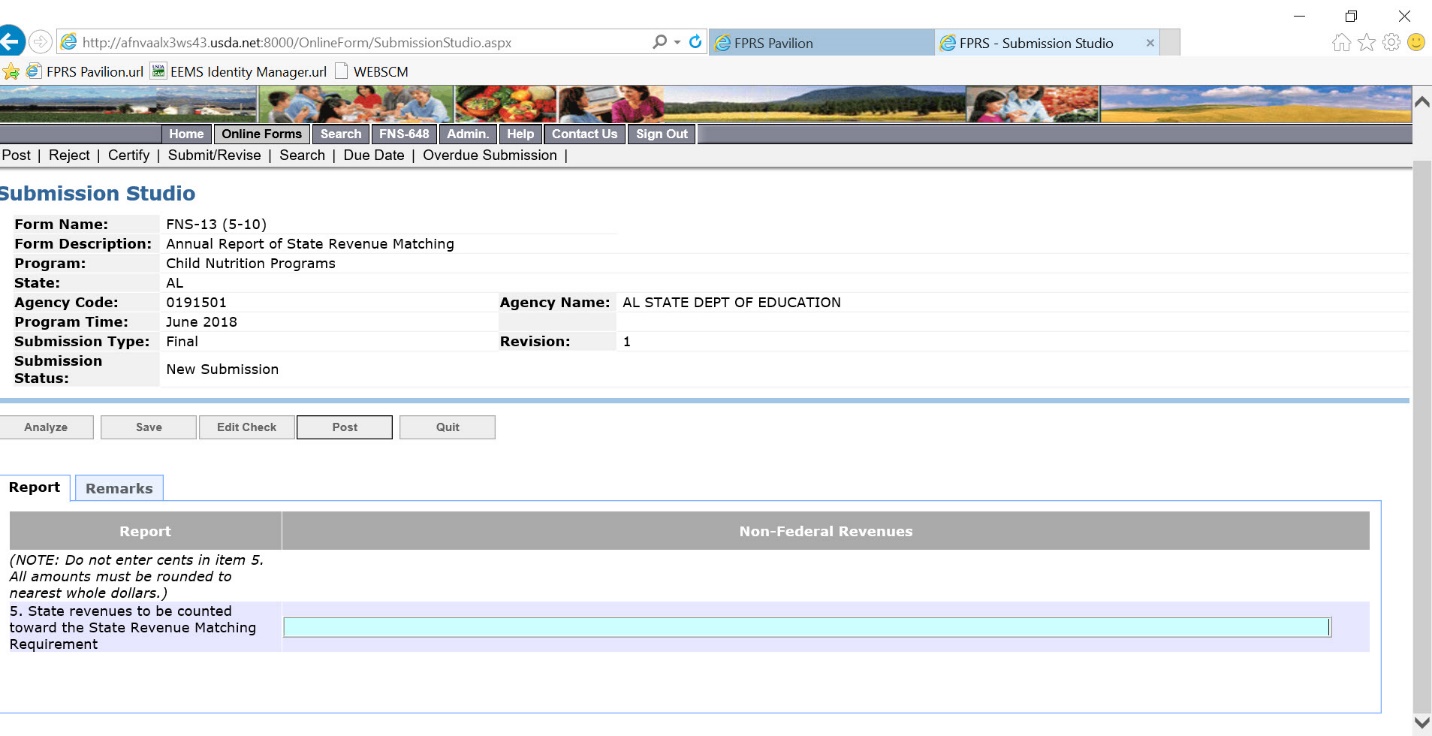Image resolution: width=1432 pixels, height=736 pixels.
Task: Click the Search submenu link
Action: tap(302, 155)
